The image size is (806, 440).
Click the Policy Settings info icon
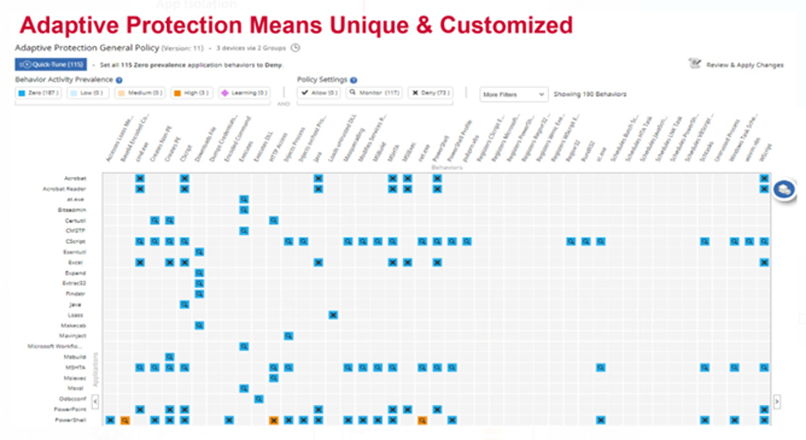352,79
